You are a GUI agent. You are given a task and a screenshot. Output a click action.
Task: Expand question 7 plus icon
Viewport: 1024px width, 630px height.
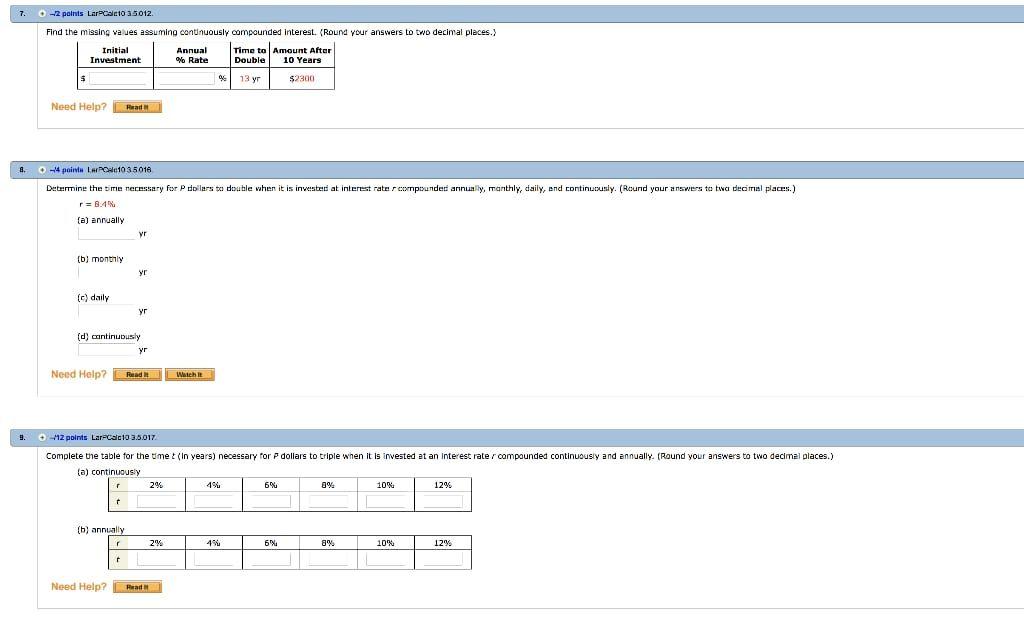[42, 14]
